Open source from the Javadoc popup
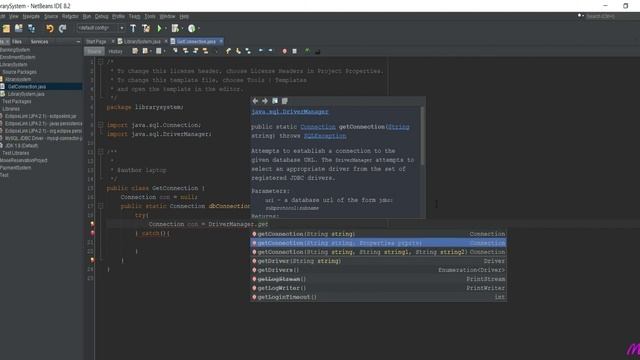The height and width of the screenshot is (360, 640). pos(284,101)
